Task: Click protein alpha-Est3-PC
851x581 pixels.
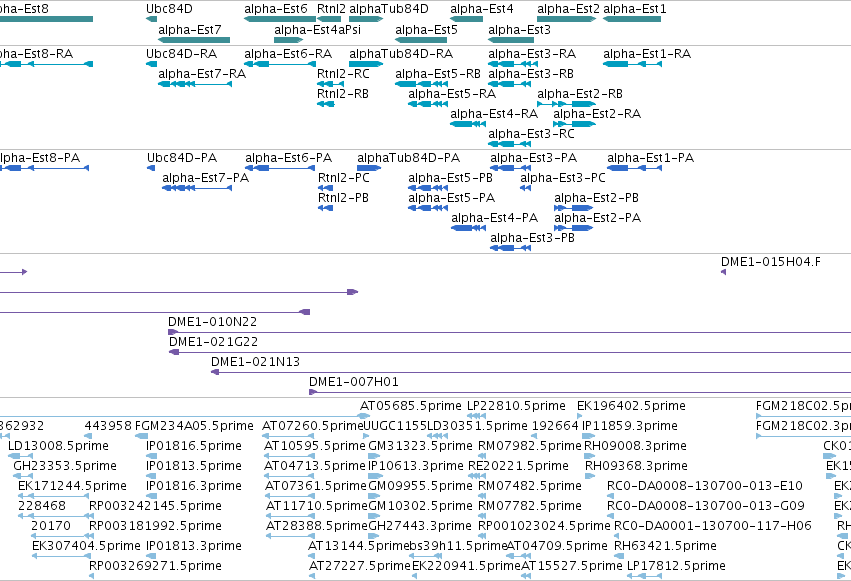Action: (x=563, y=178)
